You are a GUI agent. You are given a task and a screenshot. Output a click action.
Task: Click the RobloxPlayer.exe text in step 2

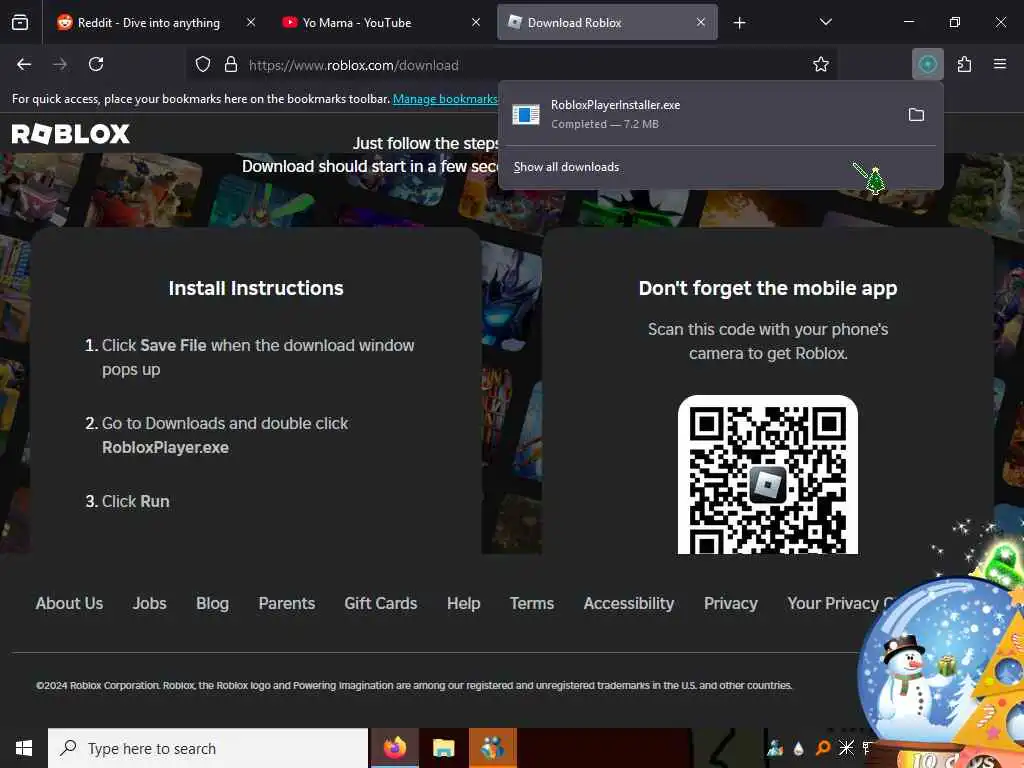(x=165, y=447)
